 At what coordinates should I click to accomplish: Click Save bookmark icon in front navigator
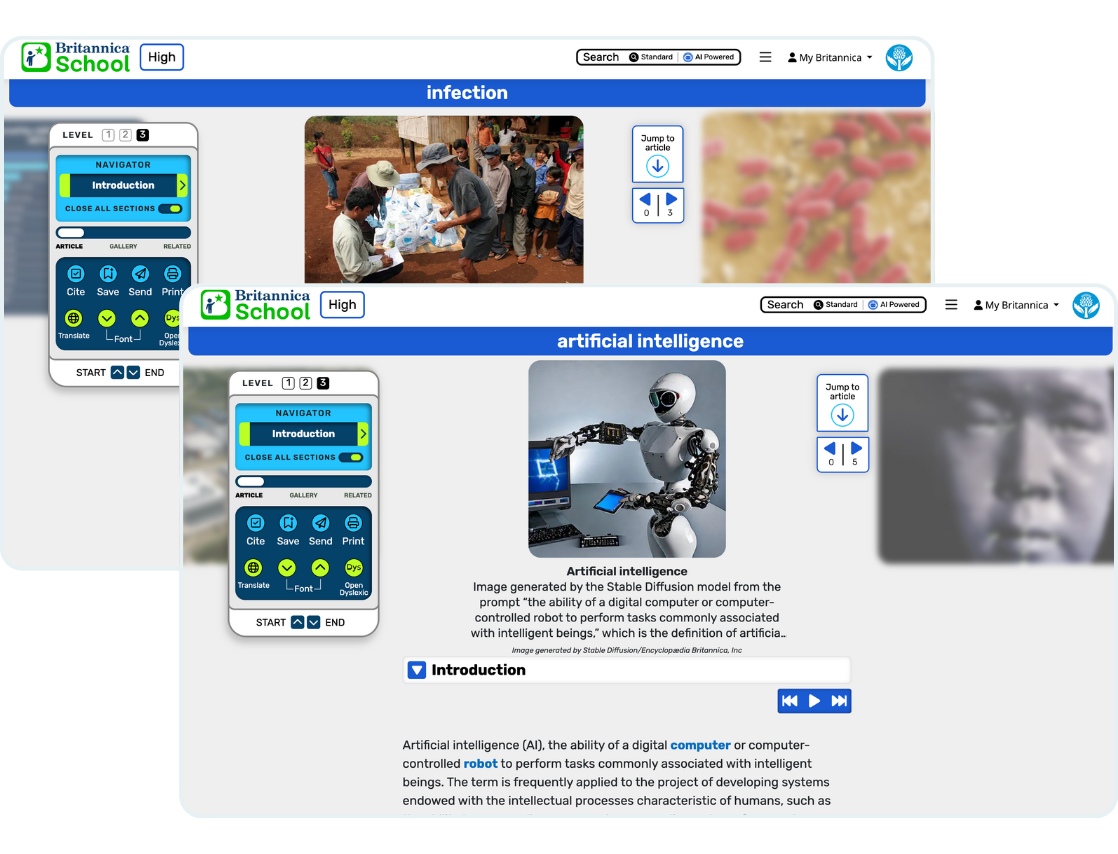tap(288, 523)
